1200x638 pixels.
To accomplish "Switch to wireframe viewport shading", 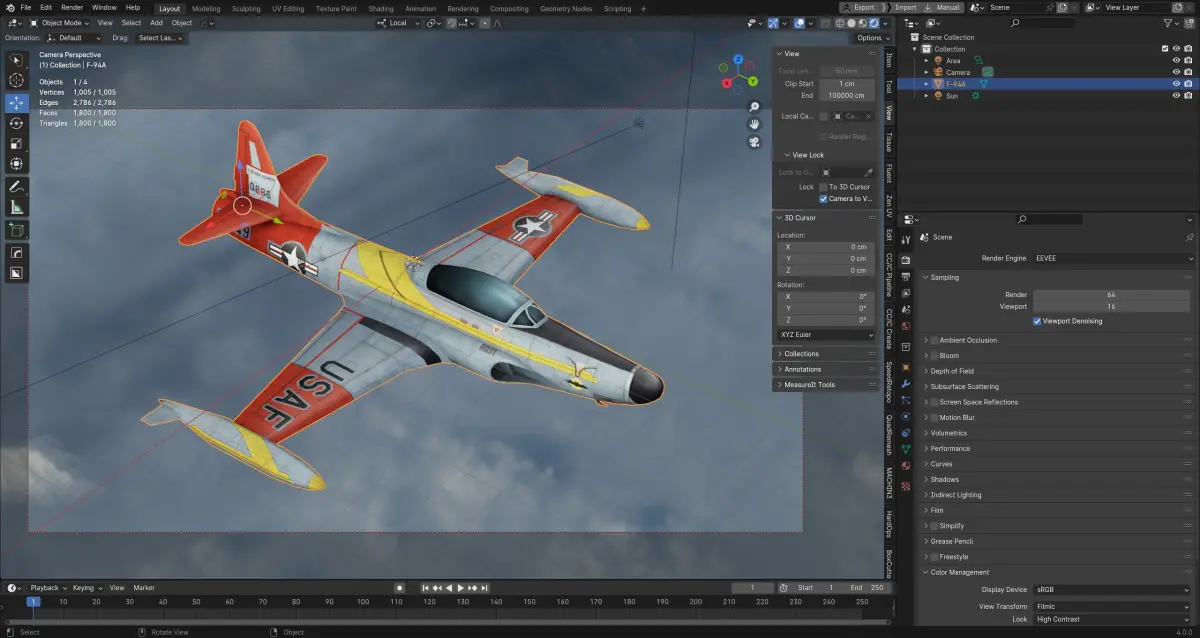I will [x=839, y=22].
